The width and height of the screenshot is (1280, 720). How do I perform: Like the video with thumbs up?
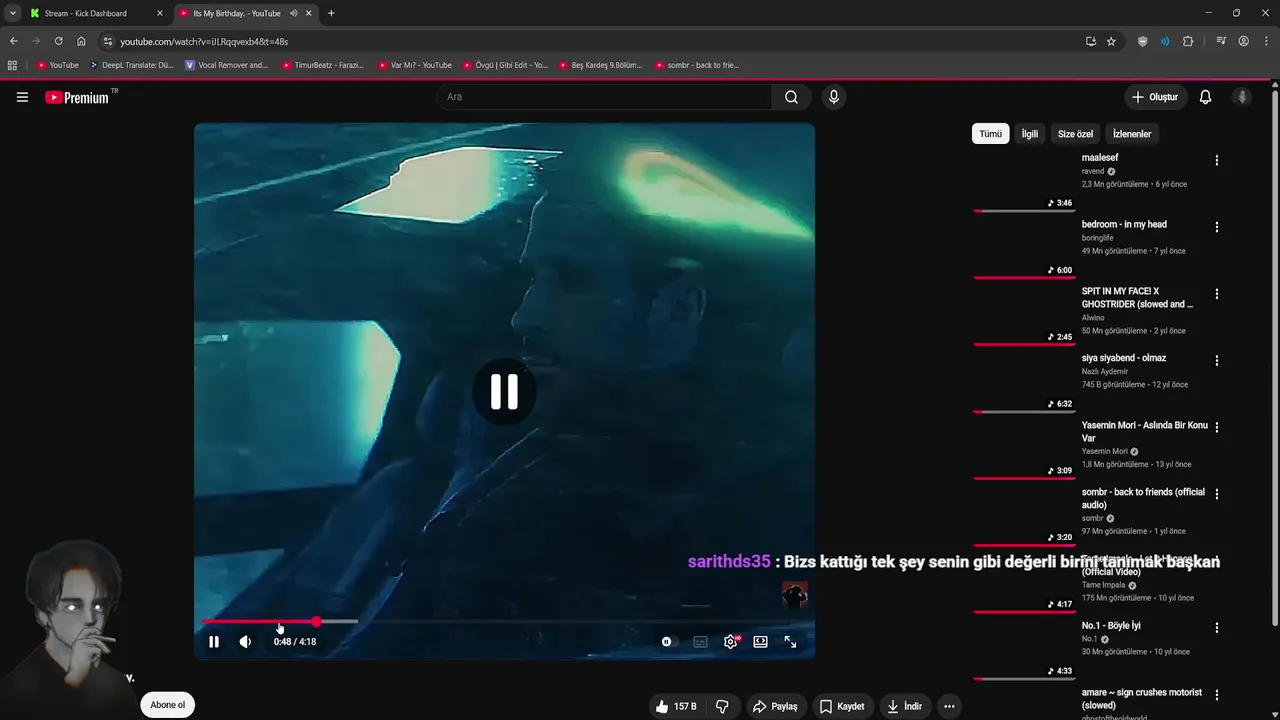point(676,706)
